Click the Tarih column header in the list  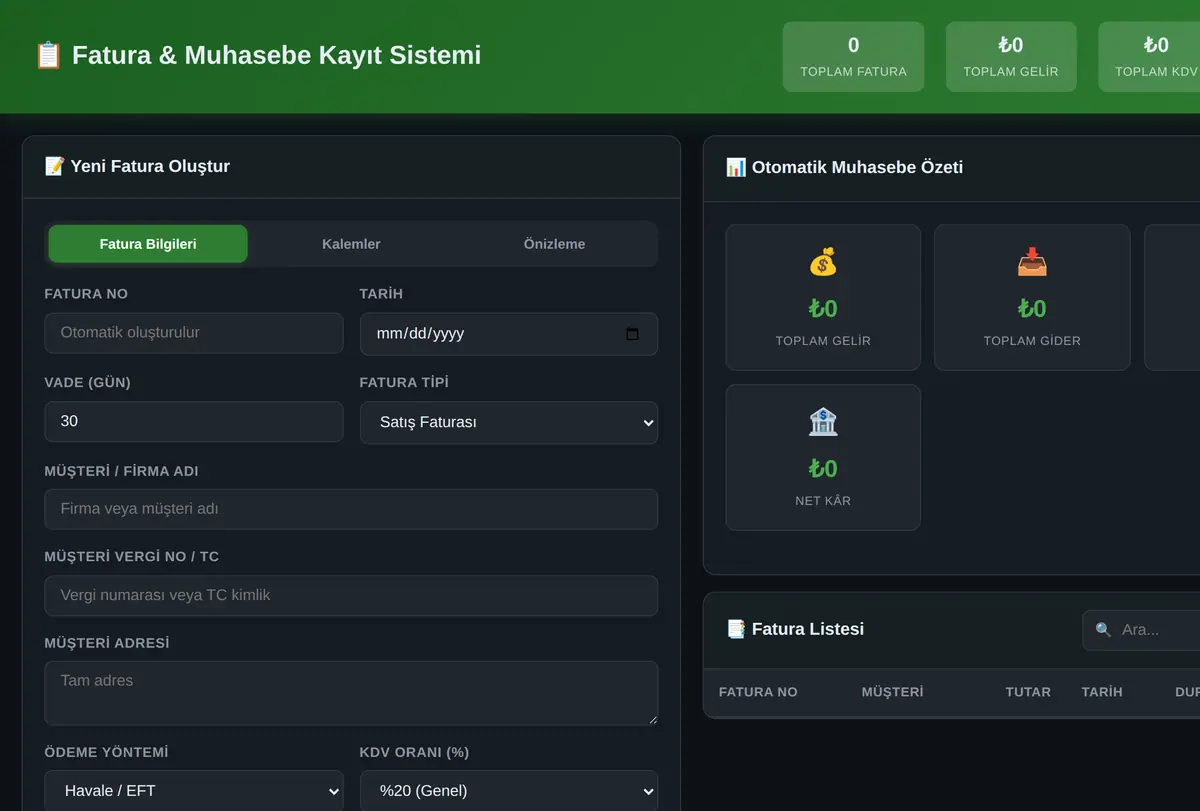point(1102,692)
